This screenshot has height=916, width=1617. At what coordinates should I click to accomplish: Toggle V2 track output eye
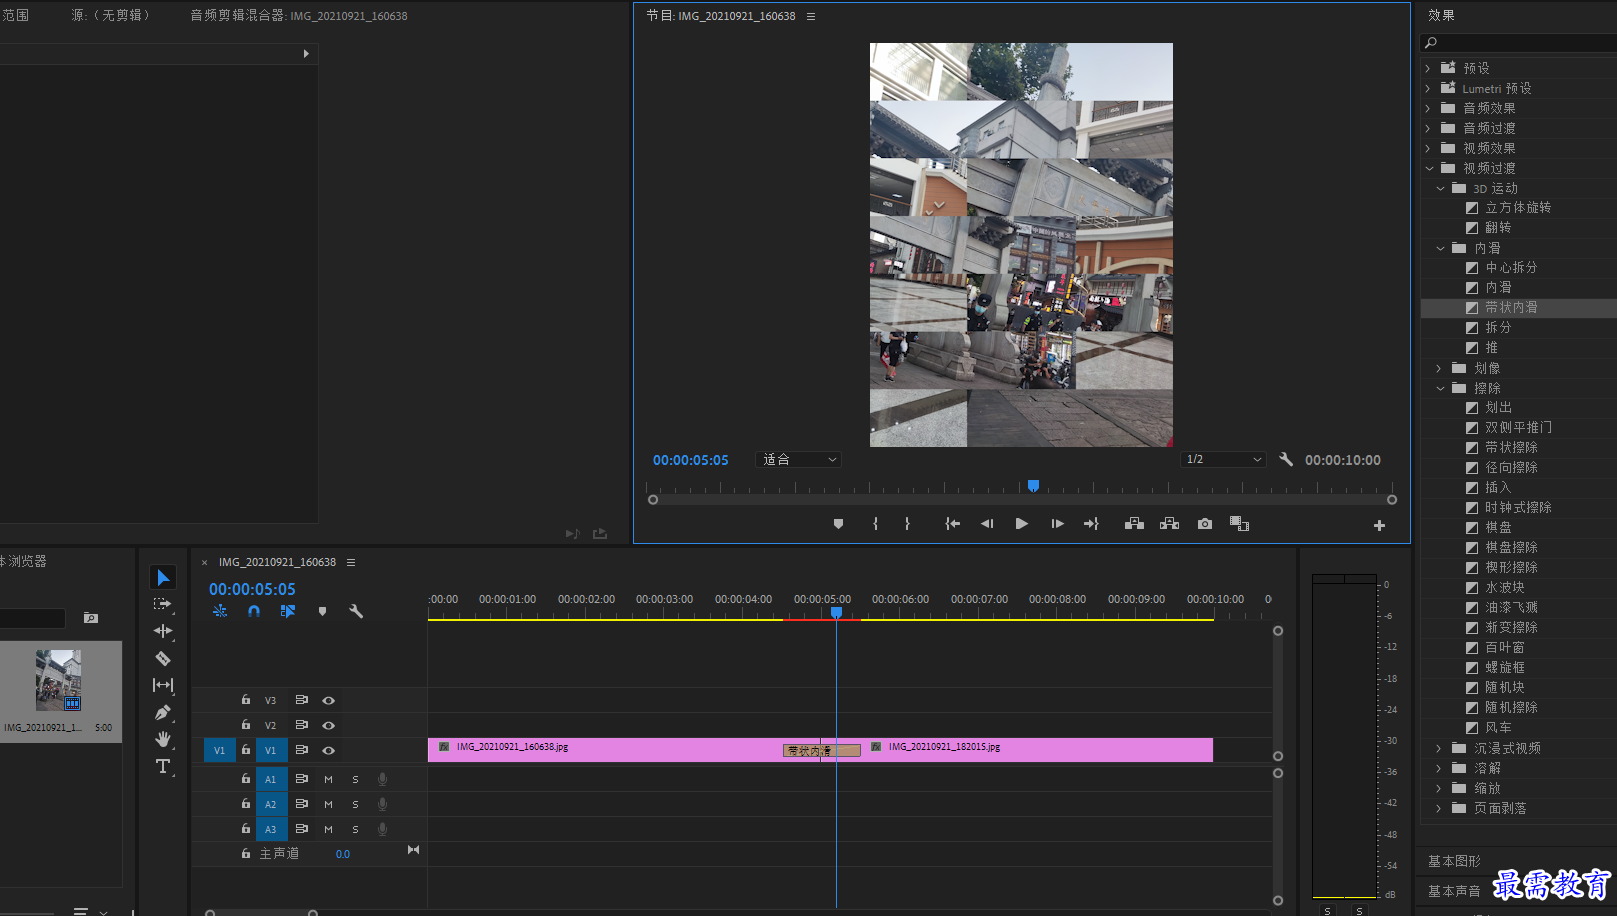(328, 725)
